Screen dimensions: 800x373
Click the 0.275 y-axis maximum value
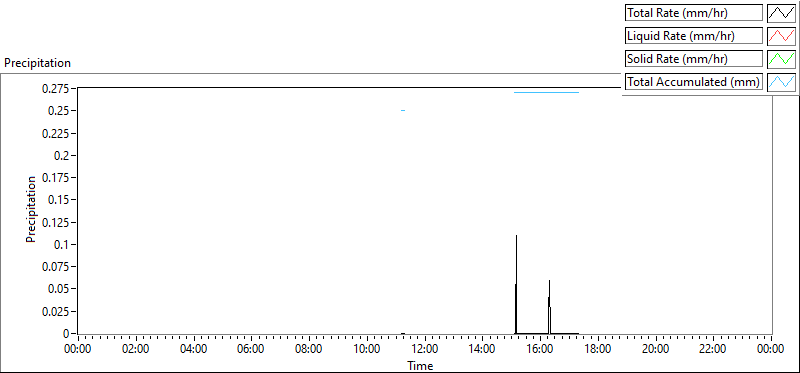(59, 89)
